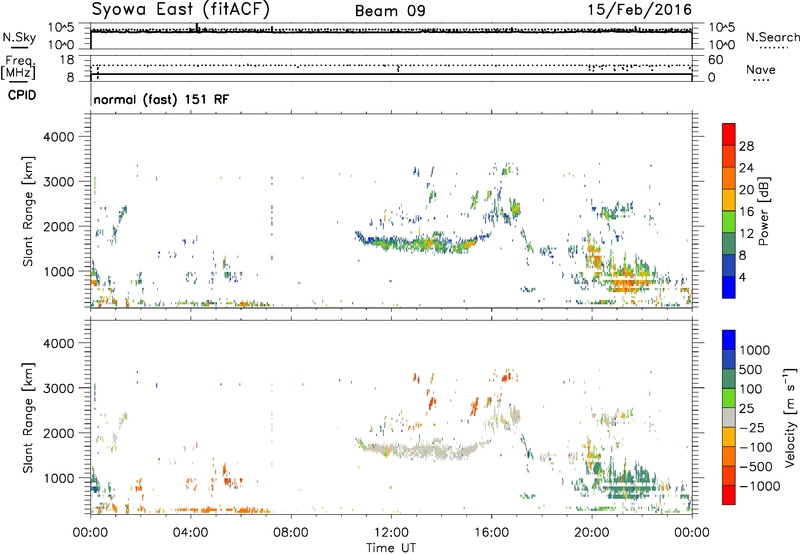Click the "-500" label on the Velocity colorbar

coord(756,466)
